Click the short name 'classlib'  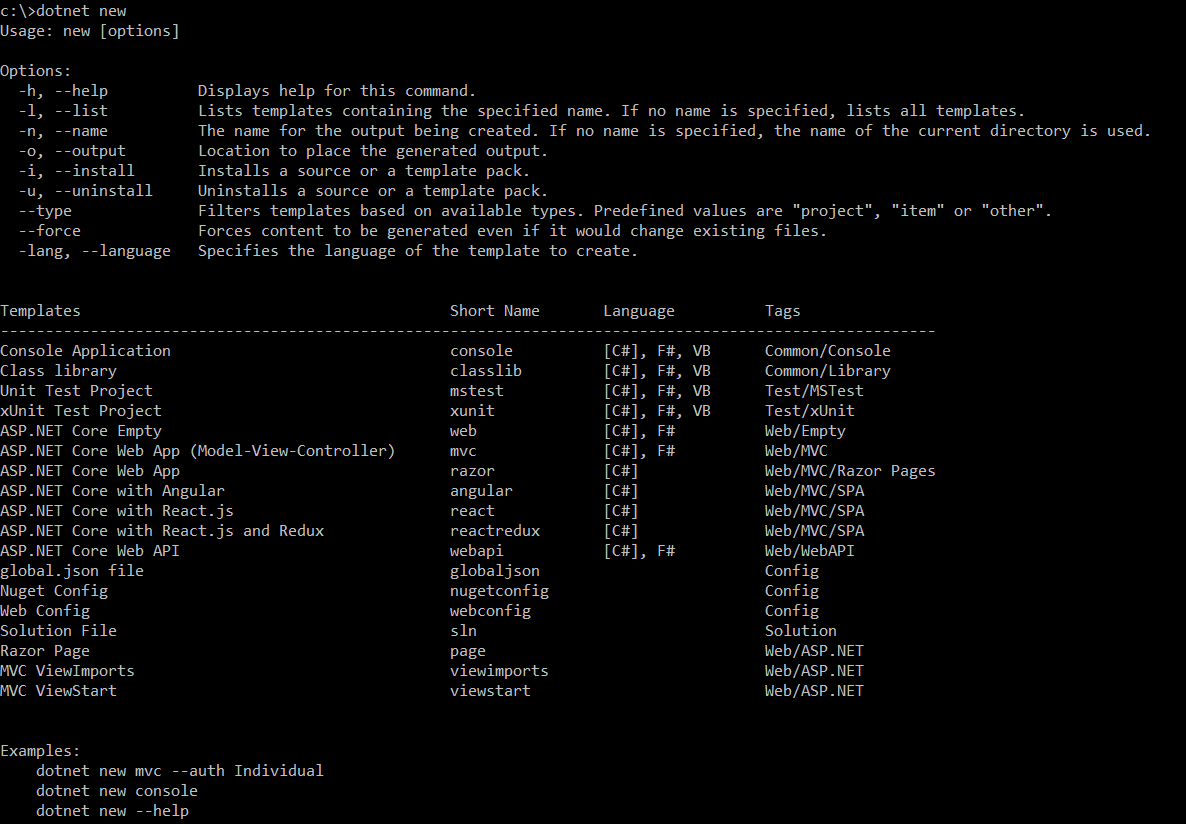coord(486,371)
